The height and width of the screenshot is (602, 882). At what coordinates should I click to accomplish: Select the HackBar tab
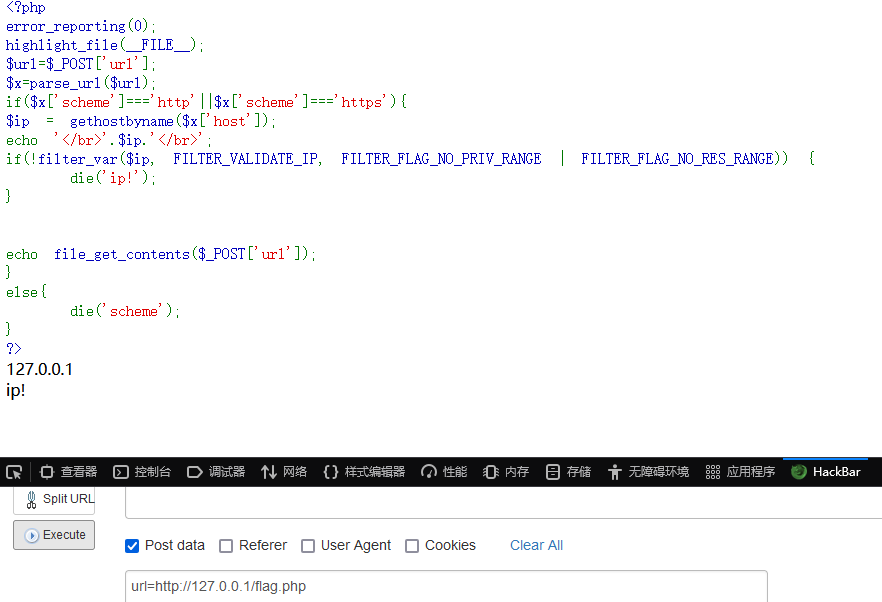click(x=826, y=472)
